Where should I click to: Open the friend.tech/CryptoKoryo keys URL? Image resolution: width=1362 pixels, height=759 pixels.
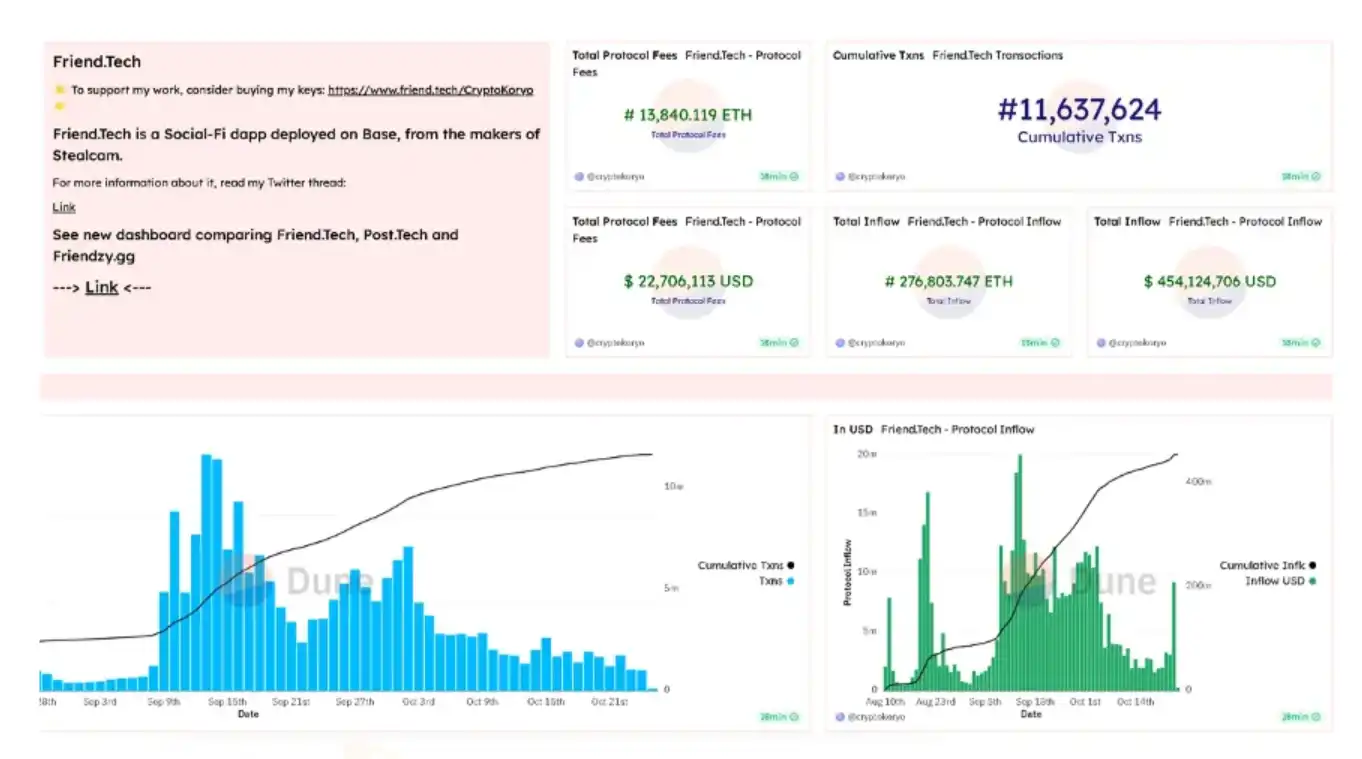pos(430,90)
